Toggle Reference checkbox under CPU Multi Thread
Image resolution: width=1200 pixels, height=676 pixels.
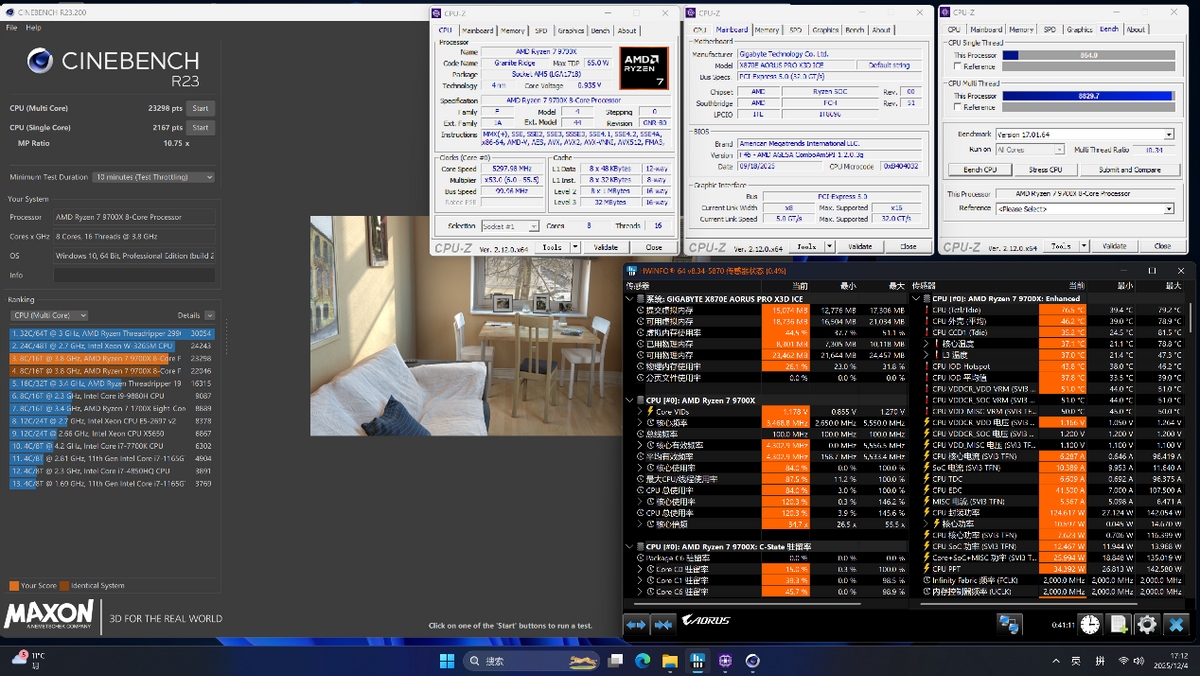click(x=955, y=107)
